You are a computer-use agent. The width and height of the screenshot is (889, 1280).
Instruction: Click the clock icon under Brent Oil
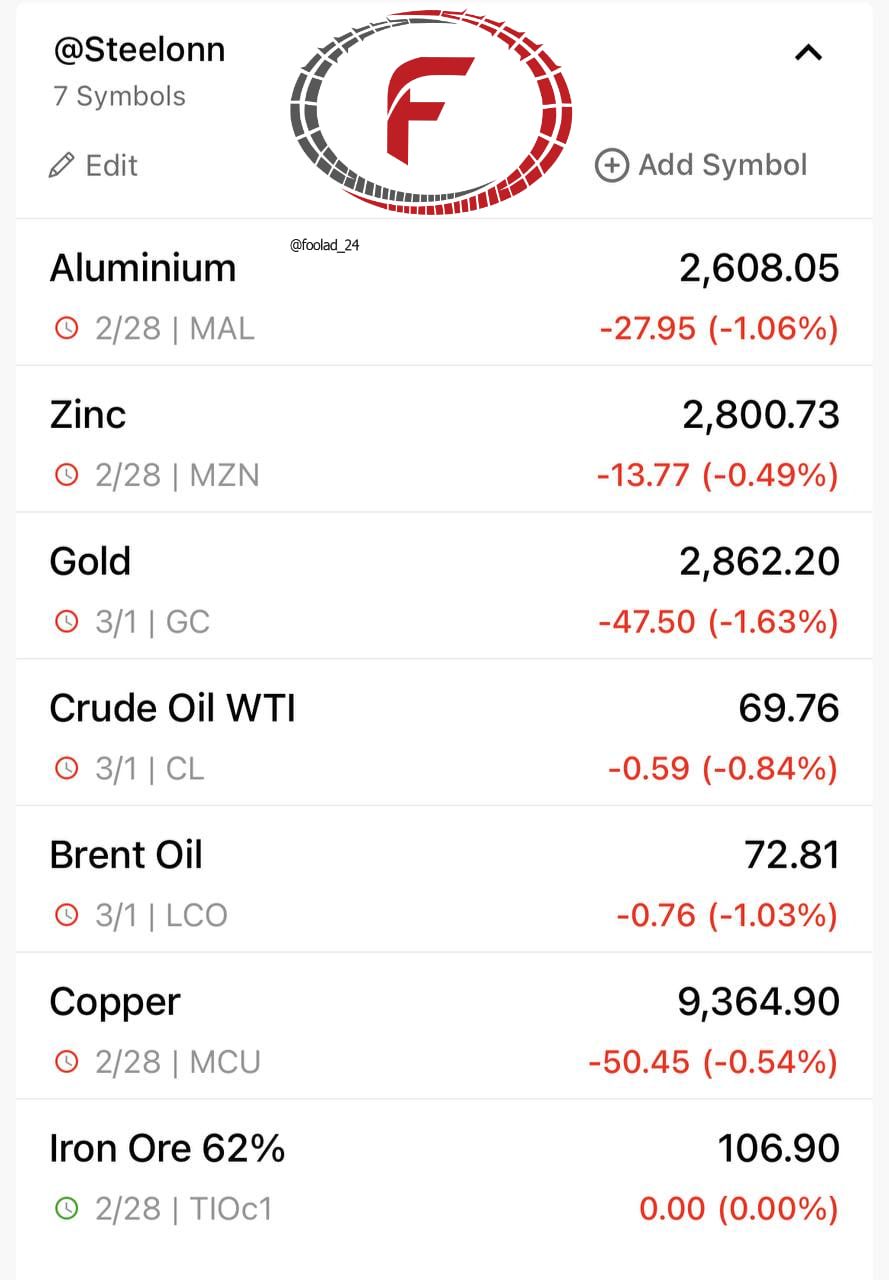[66, 915]
